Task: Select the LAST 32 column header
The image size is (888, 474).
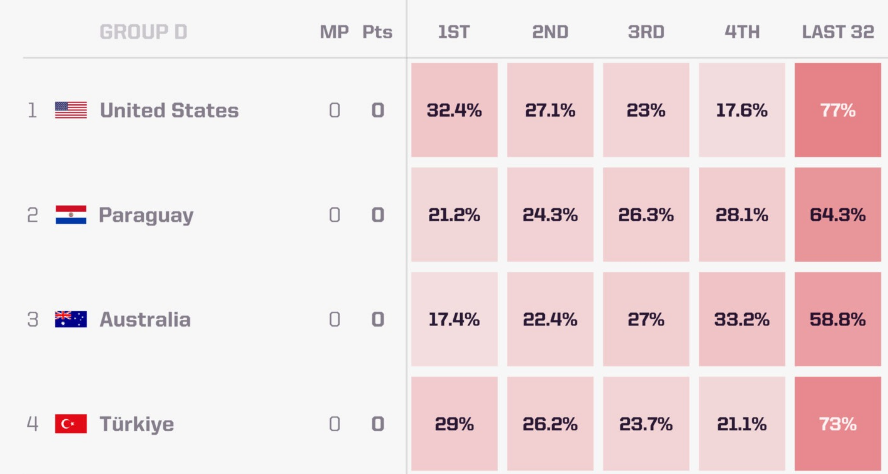Action: pos(838,32)
